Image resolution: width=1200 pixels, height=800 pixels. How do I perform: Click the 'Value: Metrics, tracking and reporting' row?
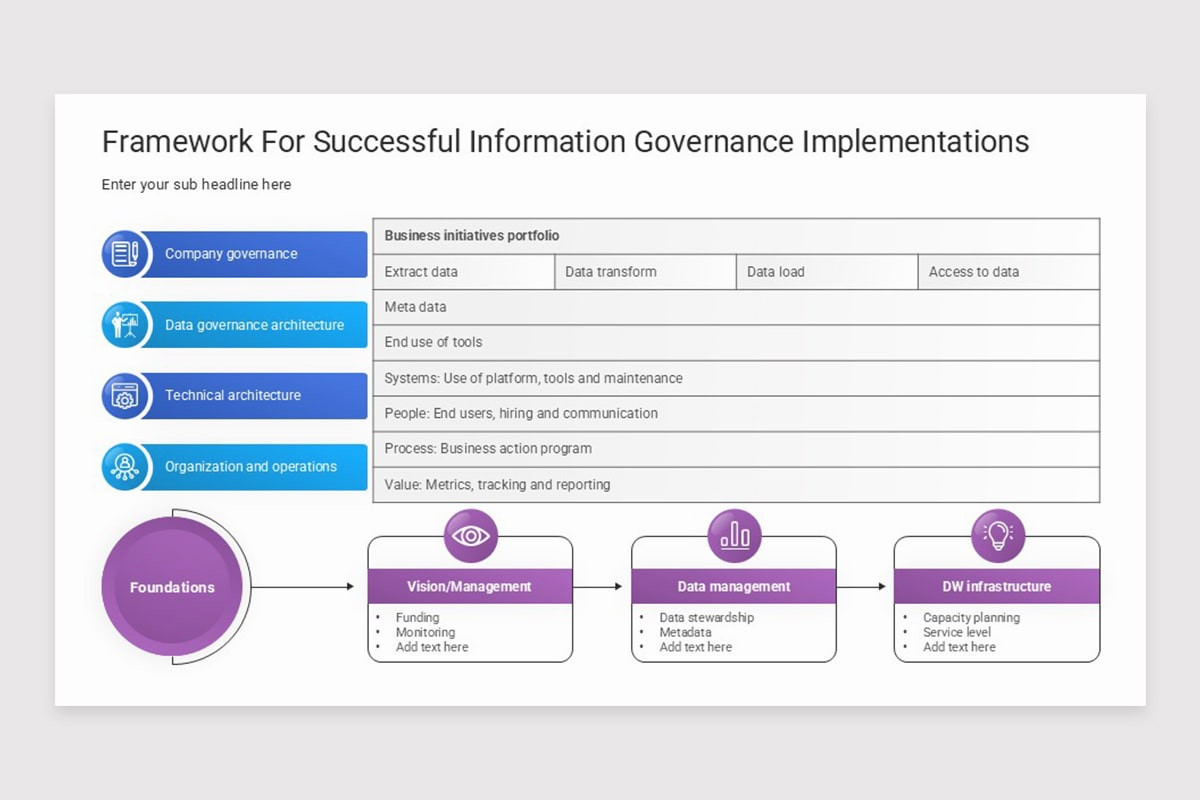click(x=736, y=485)
